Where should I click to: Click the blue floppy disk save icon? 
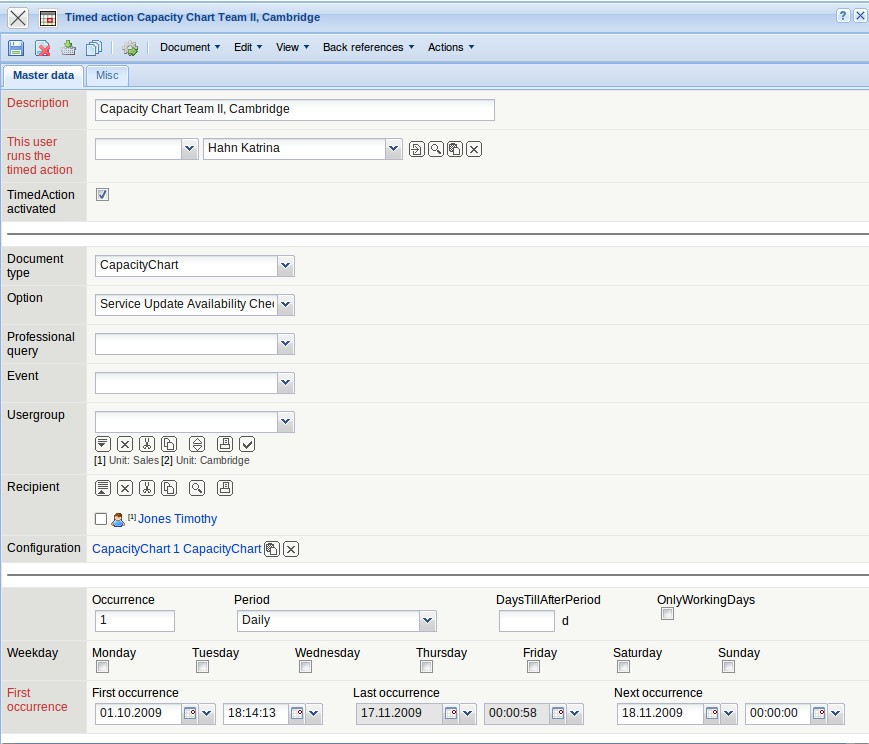[x=16, y=48]
